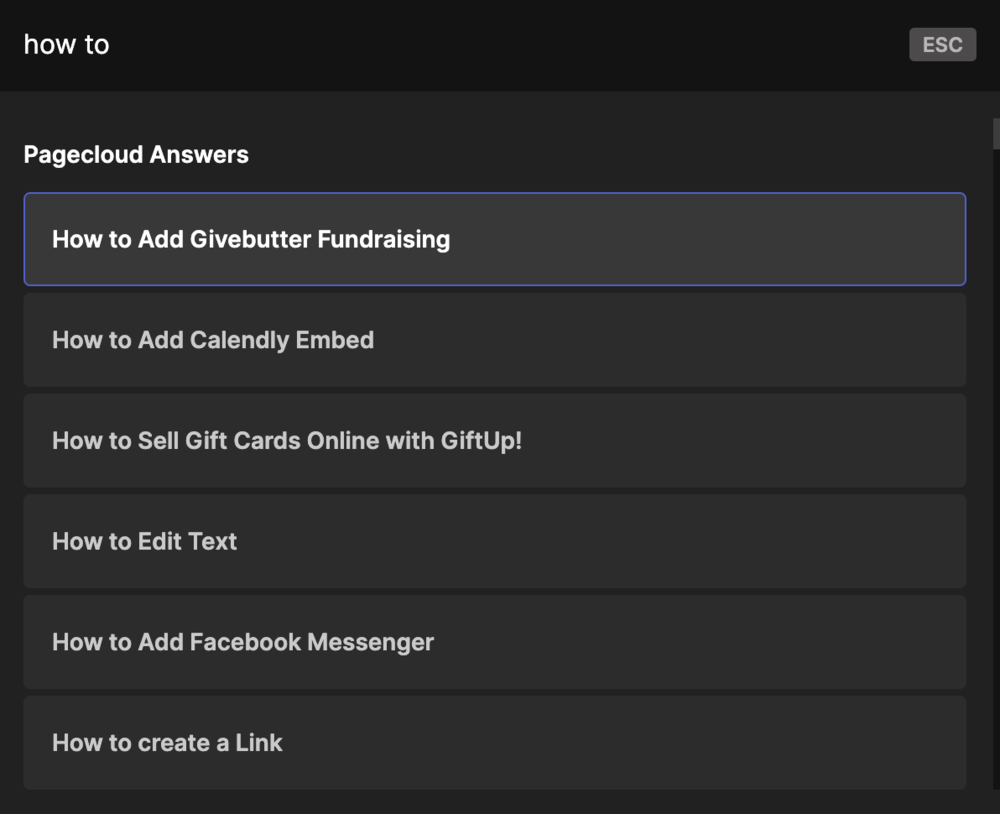
Task: Open "How to Add Calendly Embed" result
Action: click(495, 340)
